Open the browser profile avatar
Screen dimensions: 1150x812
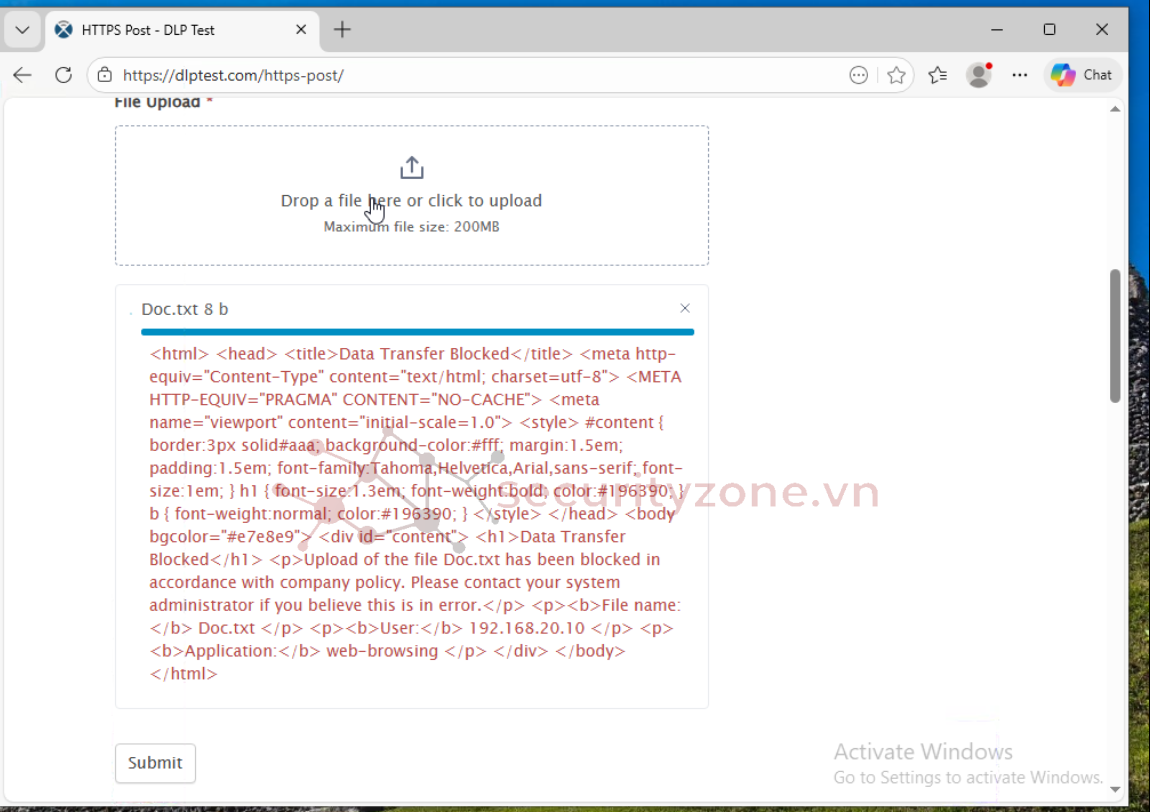(x=978, y=75)
